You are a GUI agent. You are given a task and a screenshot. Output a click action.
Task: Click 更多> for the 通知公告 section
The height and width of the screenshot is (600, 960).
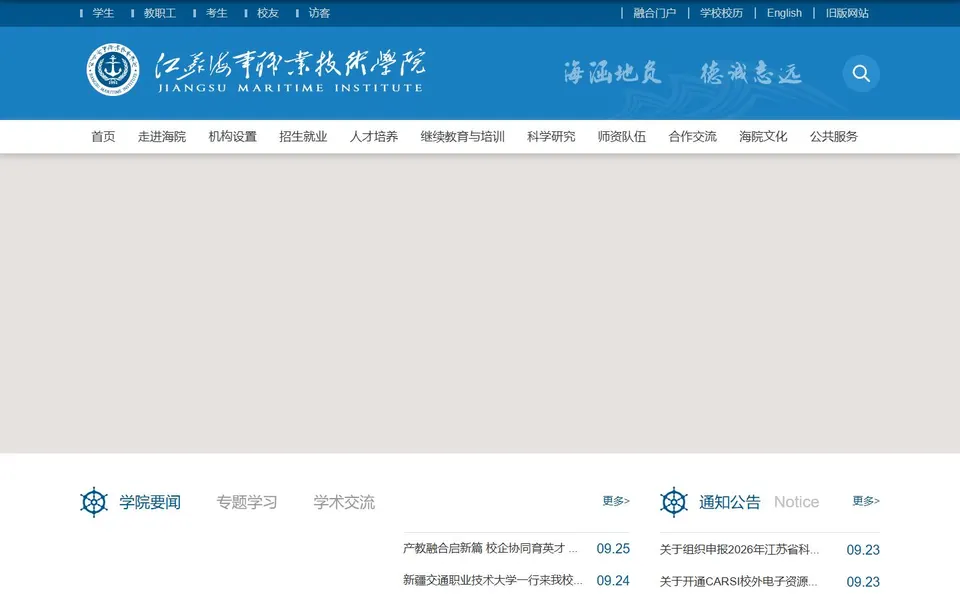(x=866, y=501)
